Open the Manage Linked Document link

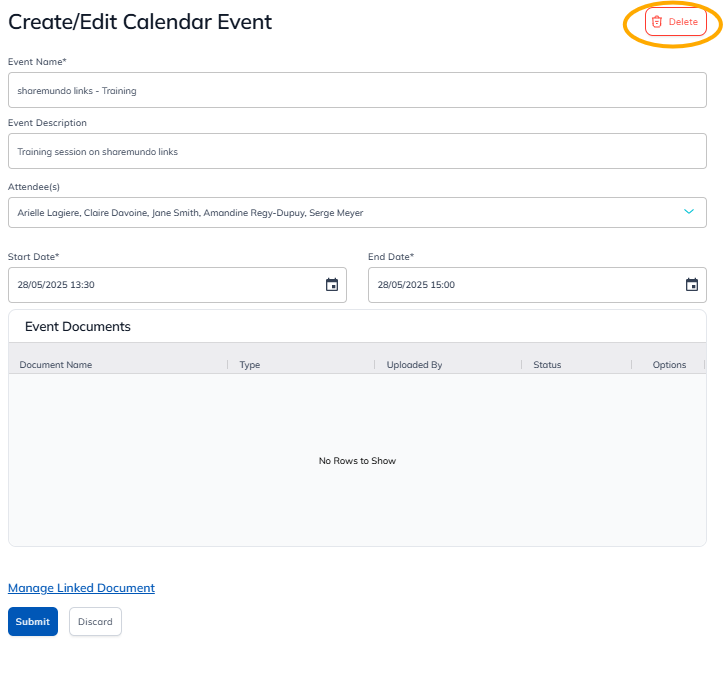point(81,588)
